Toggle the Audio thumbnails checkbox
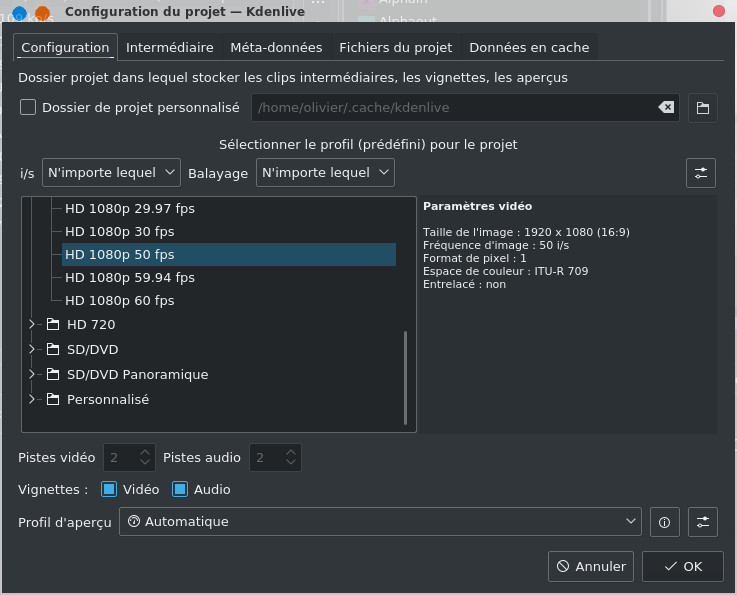 click(x=180, y=489)
